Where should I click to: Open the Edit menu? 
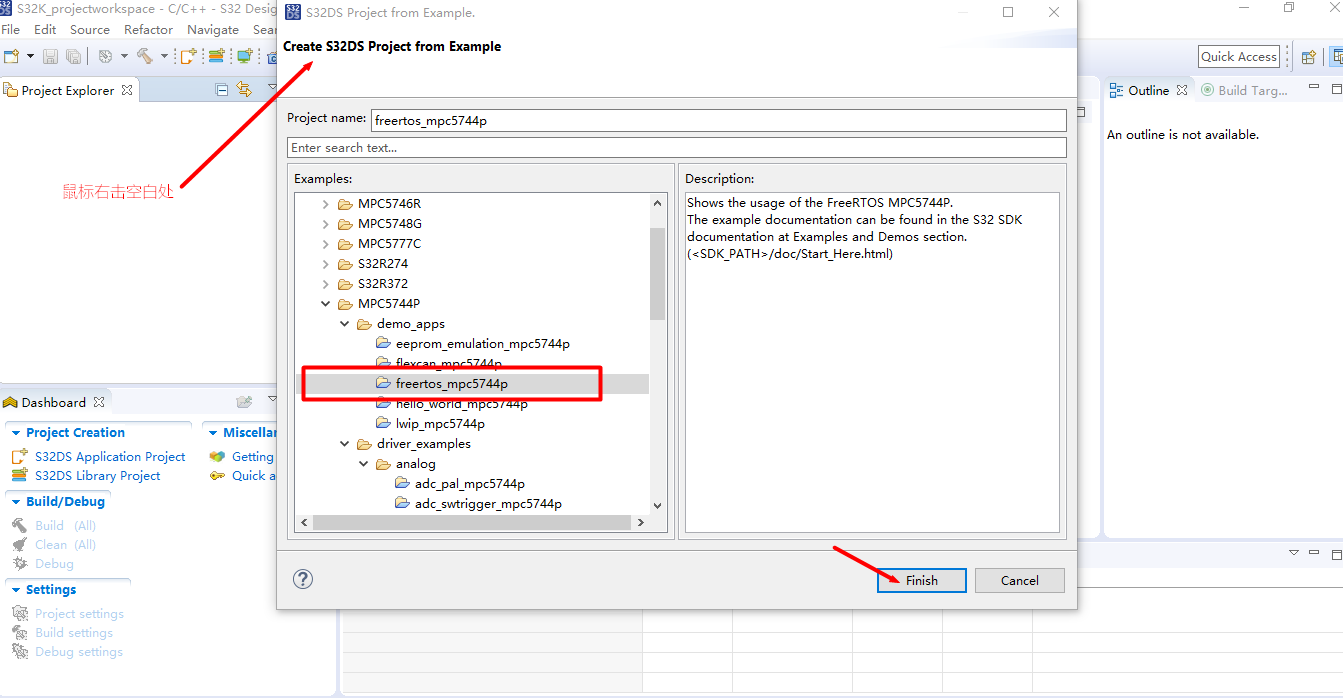click(x=45, y=30)
